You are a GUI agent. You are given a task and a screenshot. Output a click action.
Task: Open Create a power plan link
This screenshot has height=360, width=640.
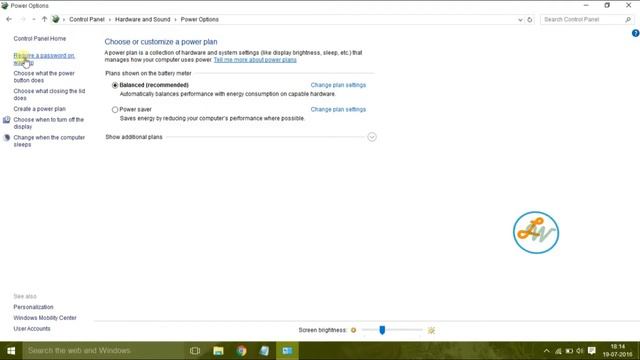pyautogui.click(x=40, y=109)
